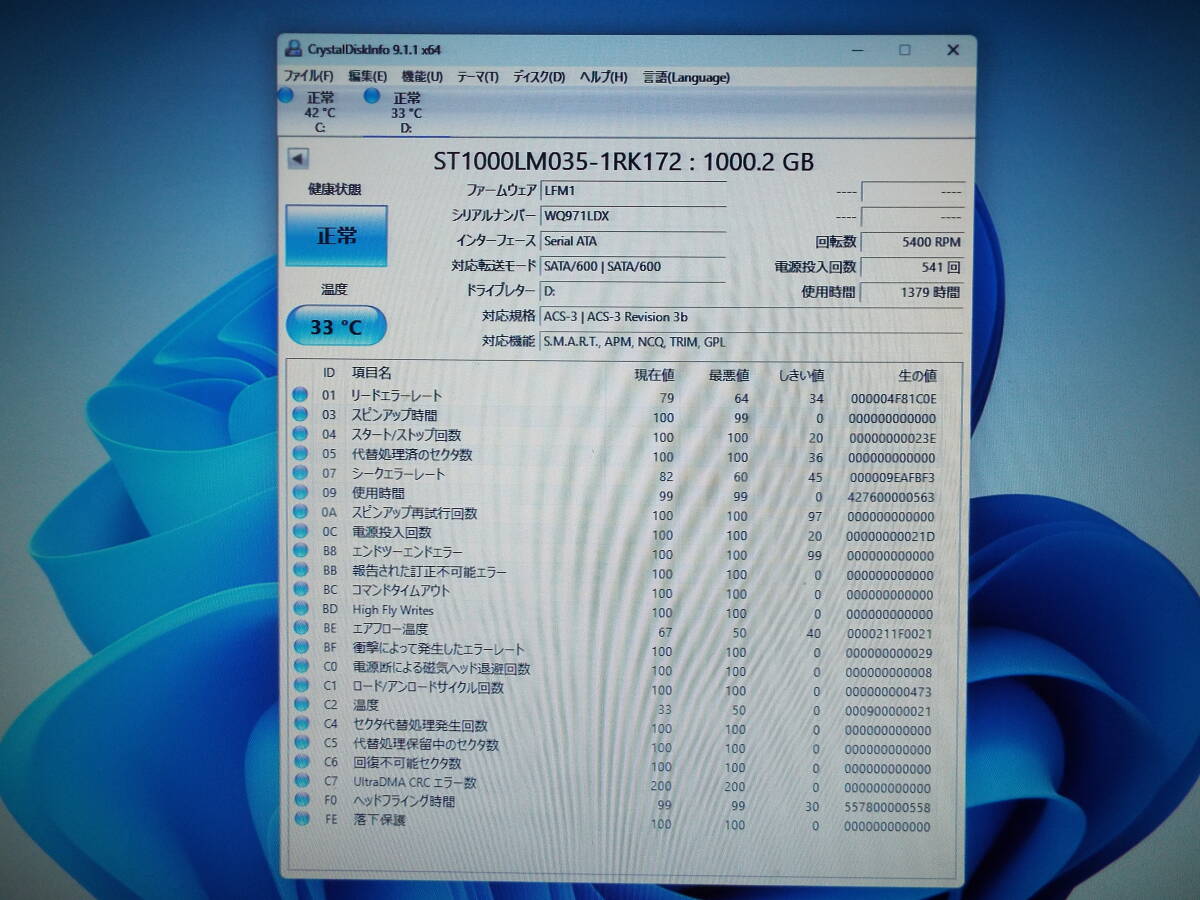This screenshot has width=1200, height=900.
Task: Select raw value 0000211F0021
Action: pos(890,633)
